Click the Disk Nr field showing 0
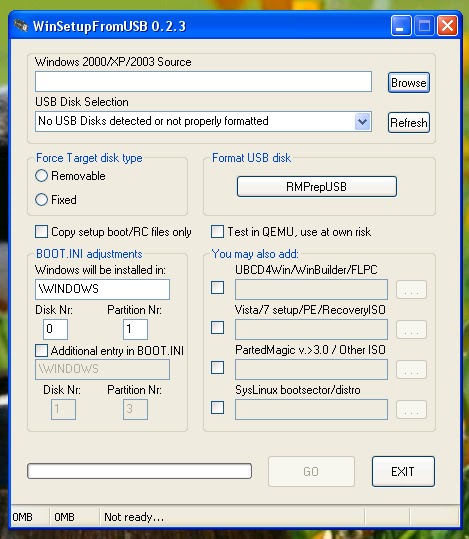Image resolution: width=469 pixels, height=539 pixels. pos(55,329)
